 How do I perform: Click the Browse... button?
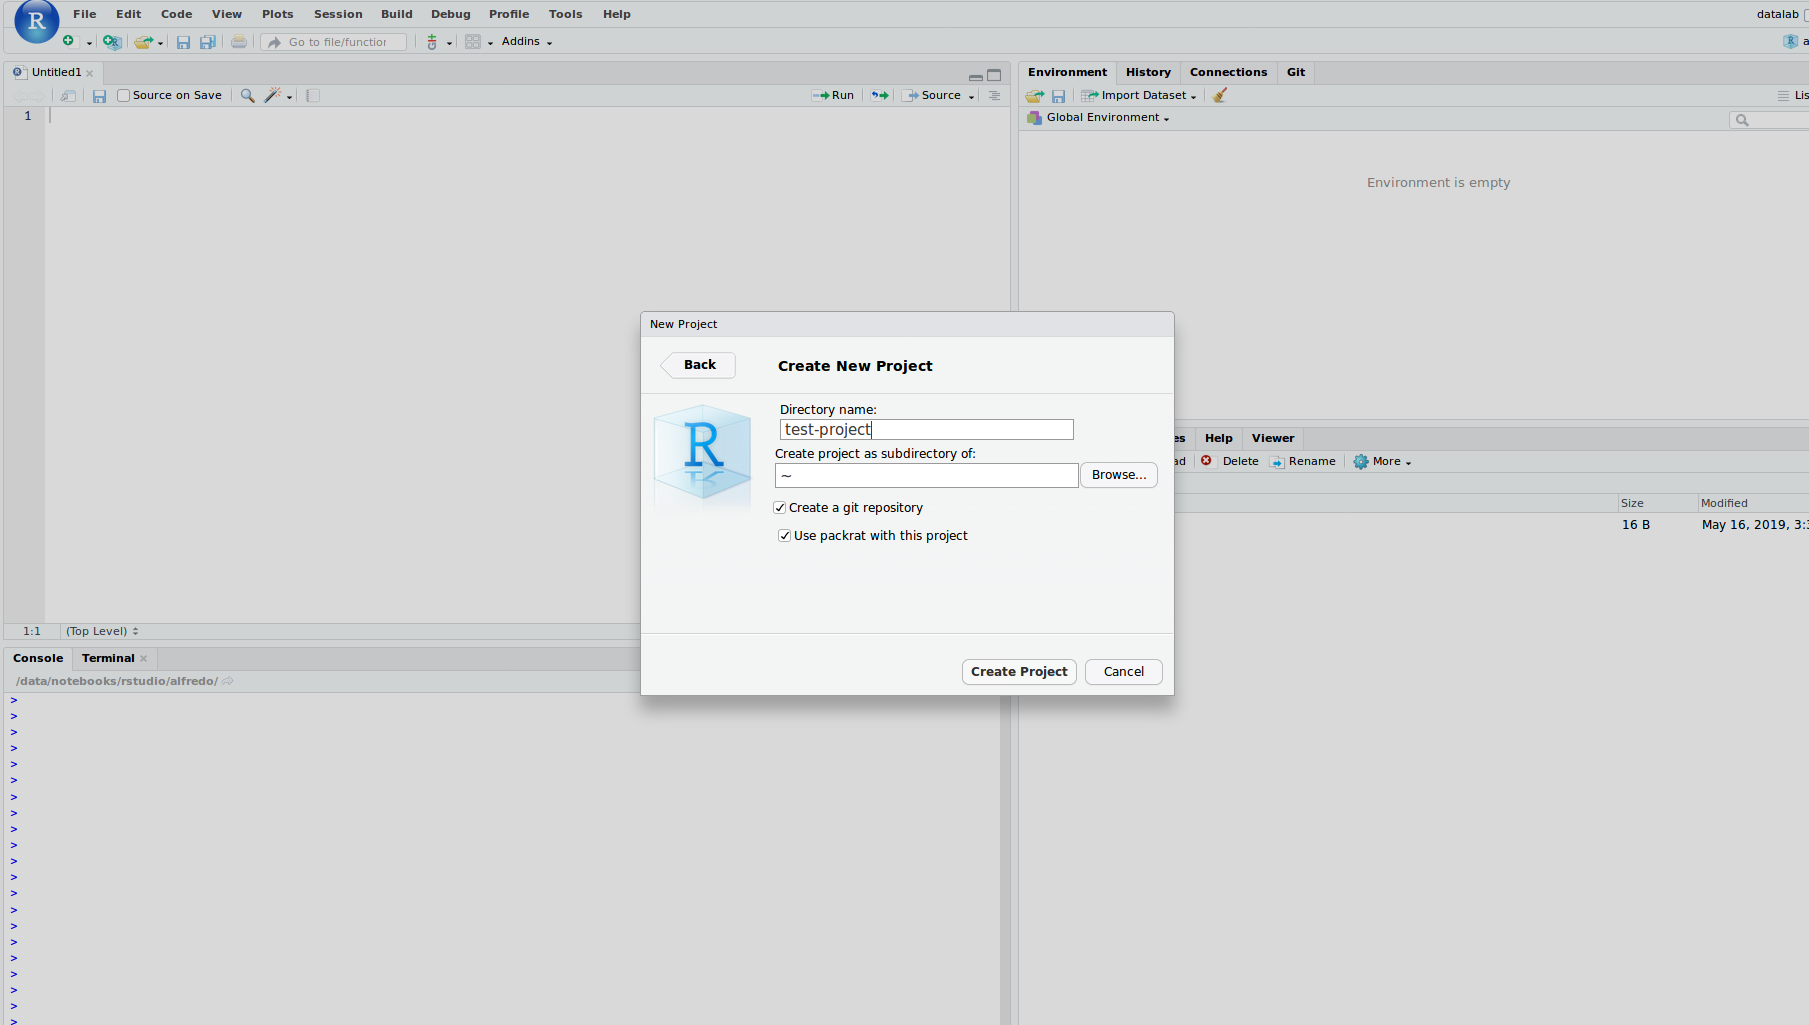[1118, 475]
